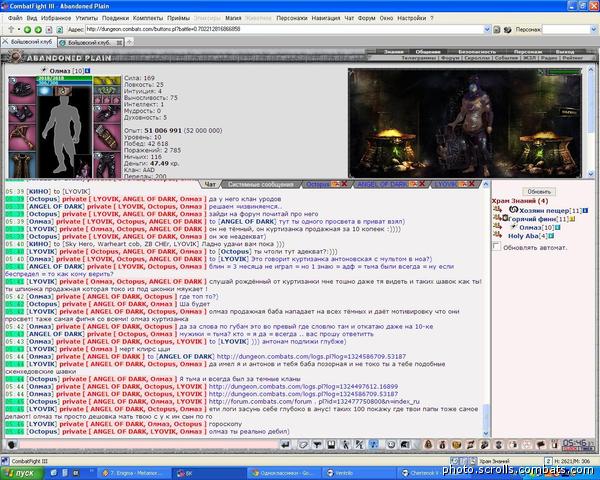600x480 pixels.
Task: Click the green HP bar above character
Action: point(64,78)
